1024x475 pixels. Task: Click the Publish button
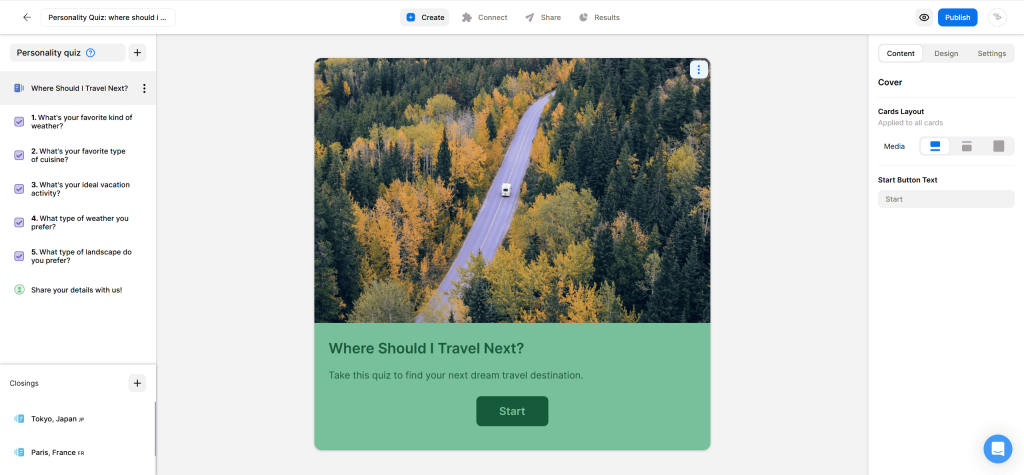point(957,18)
